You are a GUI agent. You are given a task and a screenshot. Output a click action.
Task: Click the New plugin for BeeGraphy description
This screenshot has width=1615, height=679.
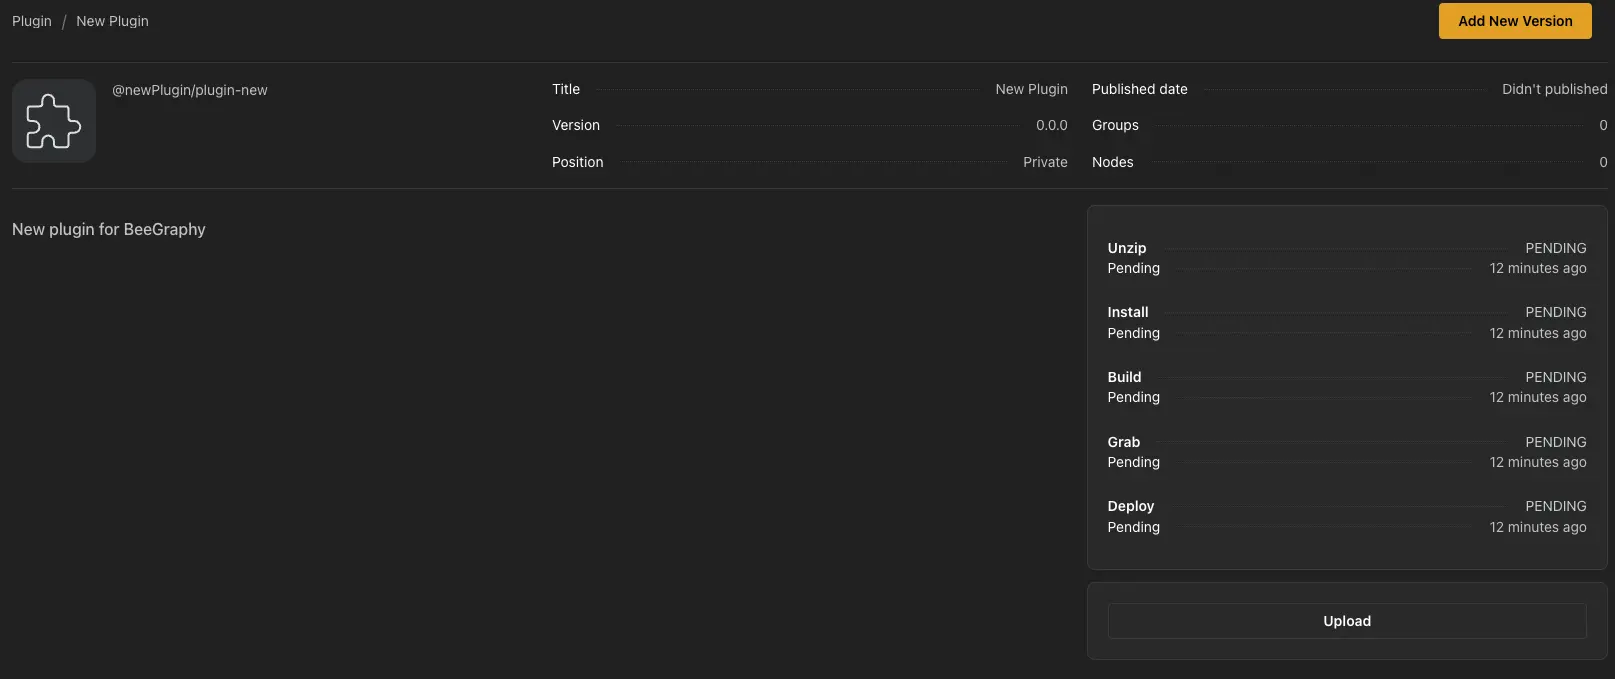109,229
